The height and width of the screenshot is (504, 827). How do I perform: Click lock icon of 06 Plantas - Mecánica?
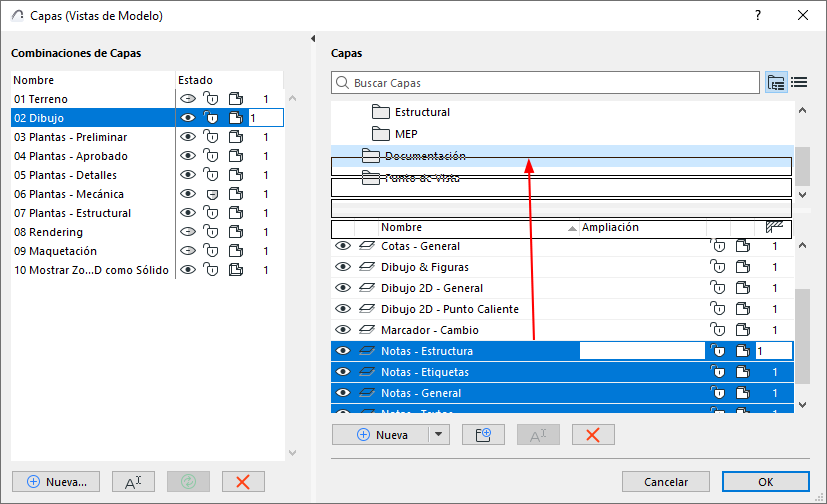211,194
